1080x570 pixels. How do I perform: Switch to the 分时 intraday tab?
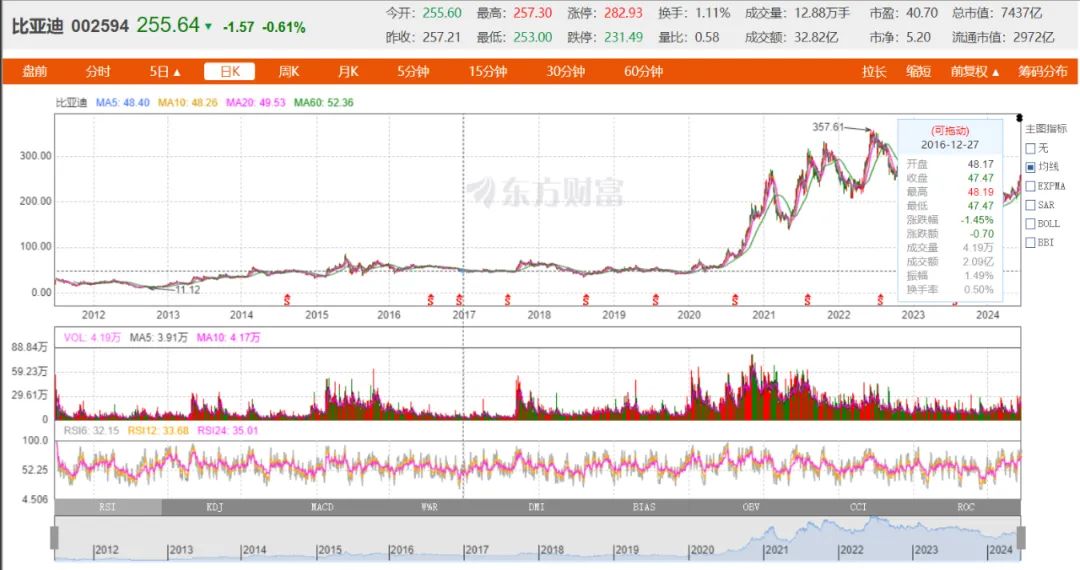click(98, 72)
